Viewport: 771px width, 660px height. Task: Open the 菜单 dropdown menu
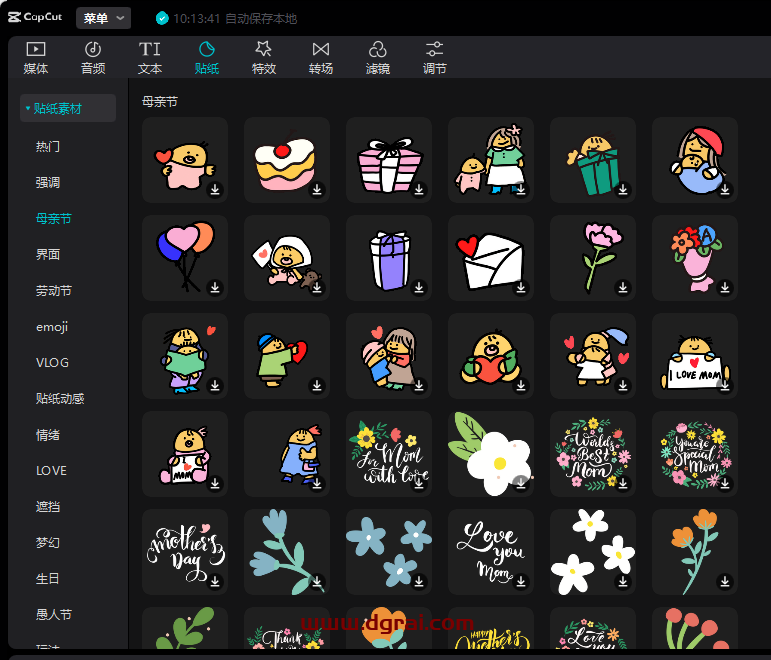pos(104,18)
